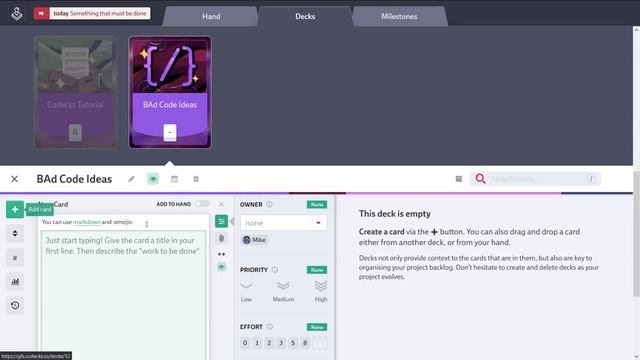This screenshot has width=640, height=360.
Task: Open the deck calendar icon
Action: click(x=174, y=179)
